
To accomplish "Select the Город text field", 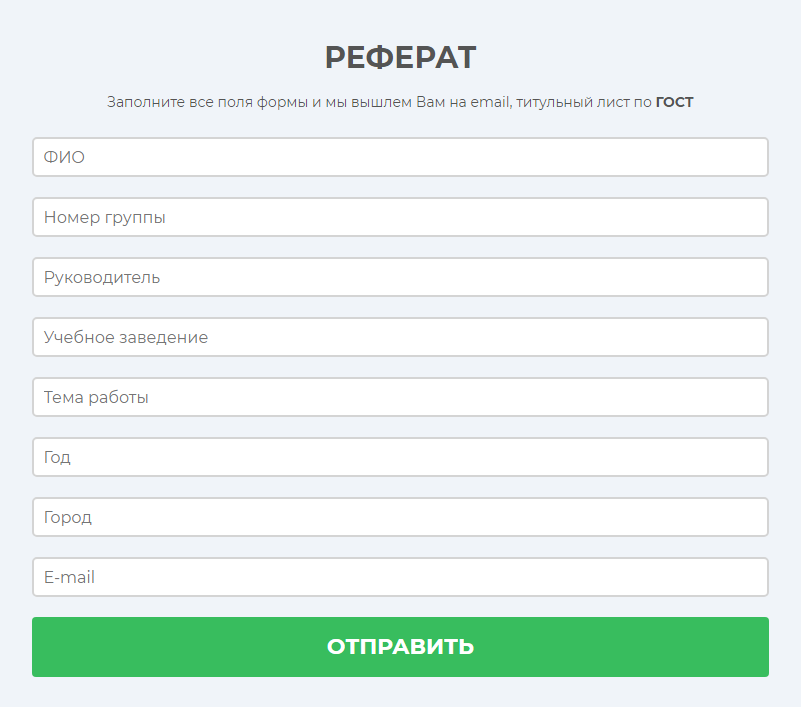I will [x=400, y=517].
